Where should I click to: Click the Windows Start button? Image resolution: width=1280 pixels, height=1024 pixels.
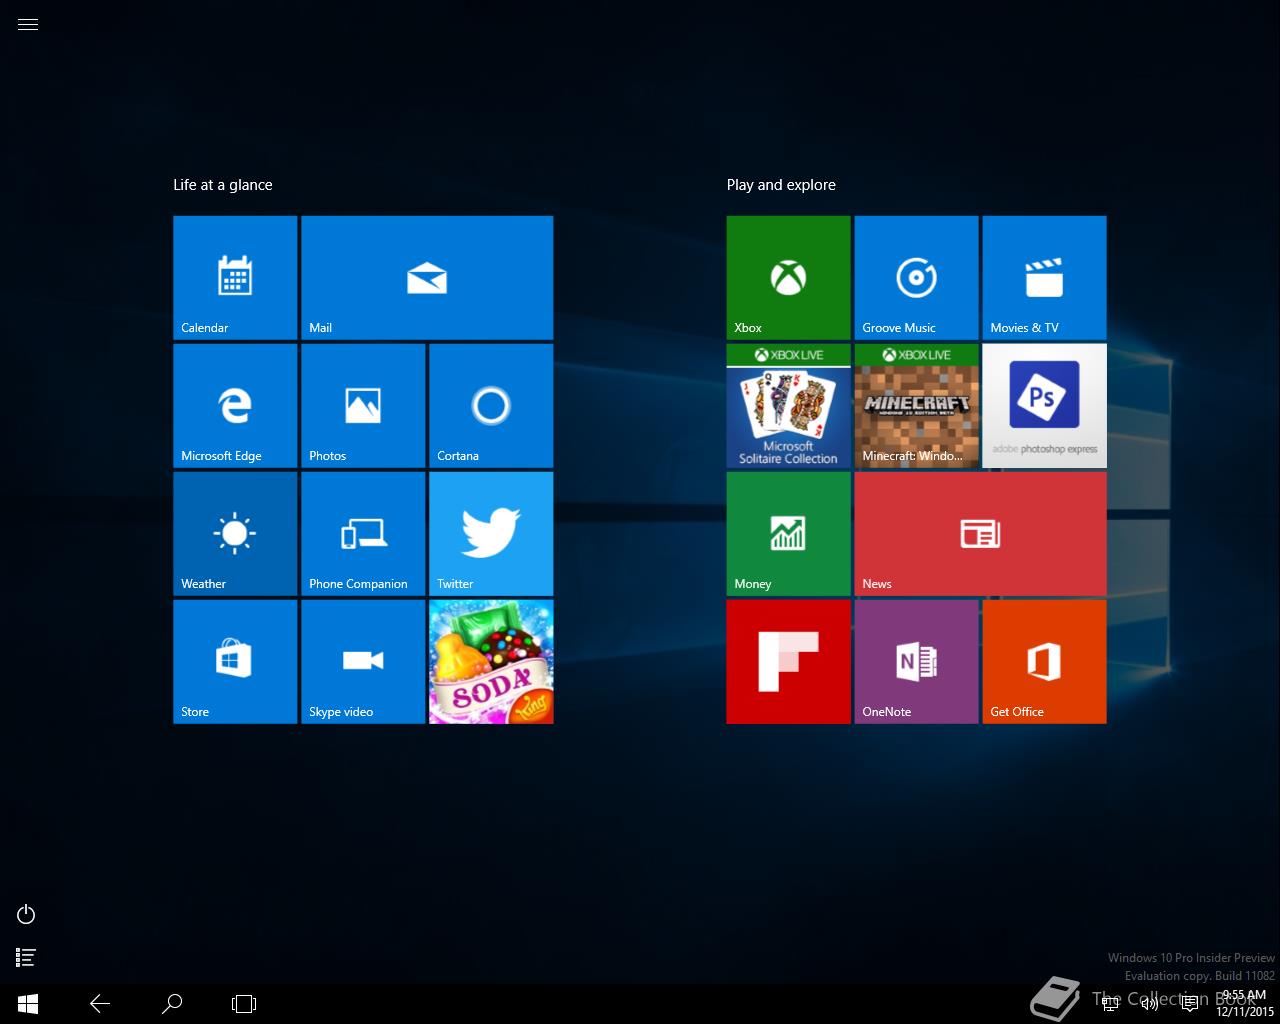(28, 1004)
